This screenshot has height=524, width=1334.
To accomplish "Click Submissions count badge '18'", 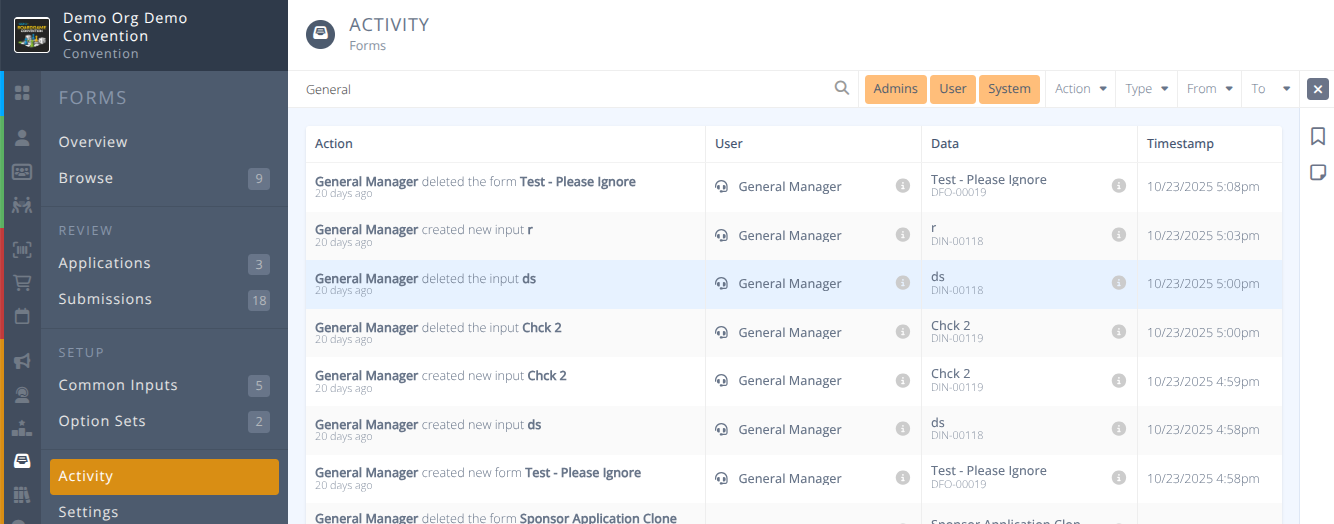I will coord(259,300).
